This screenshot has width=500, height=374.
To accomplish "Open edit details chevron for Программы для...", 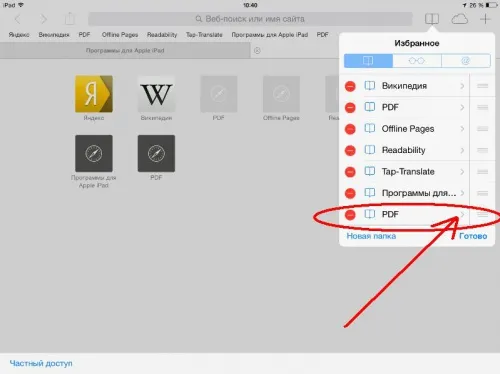I will tap(462, 193).
